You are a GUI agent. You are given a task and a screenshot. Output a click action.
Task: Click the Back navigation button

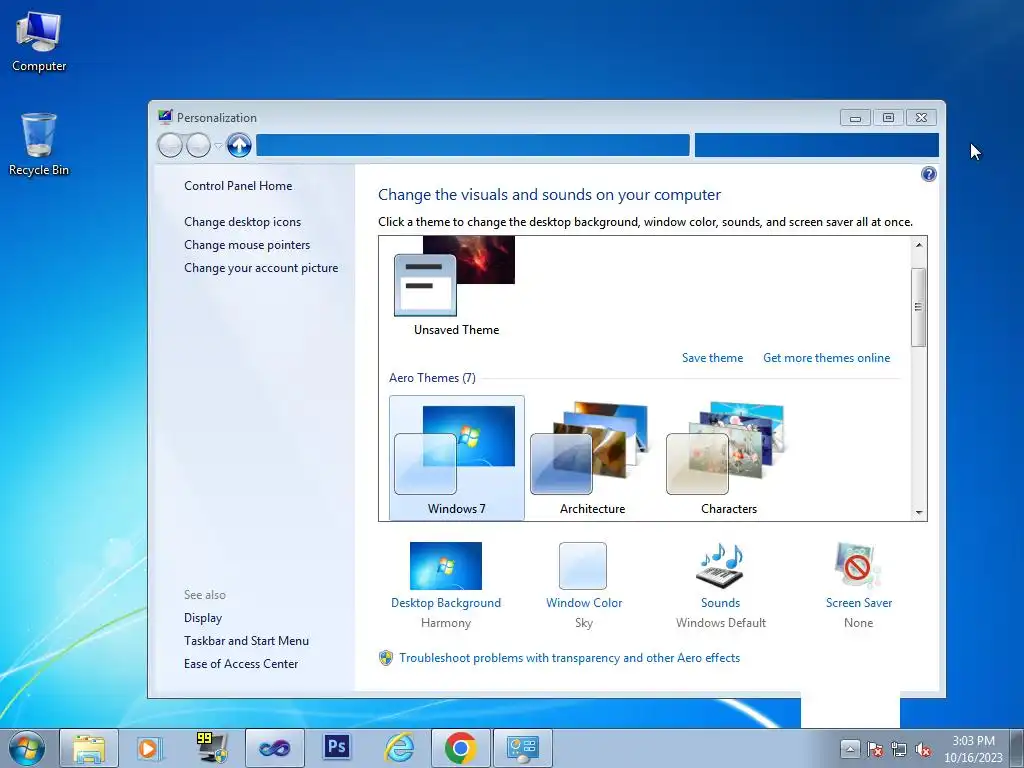point(170,145)
